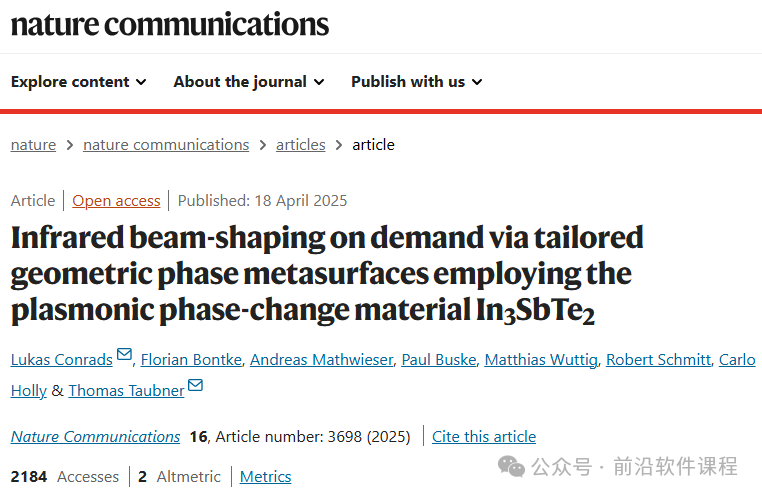The height and width of the screenshot is (497, 762).
Task: Go to nature breadcrumb link
Action: (x=34, y=145)
